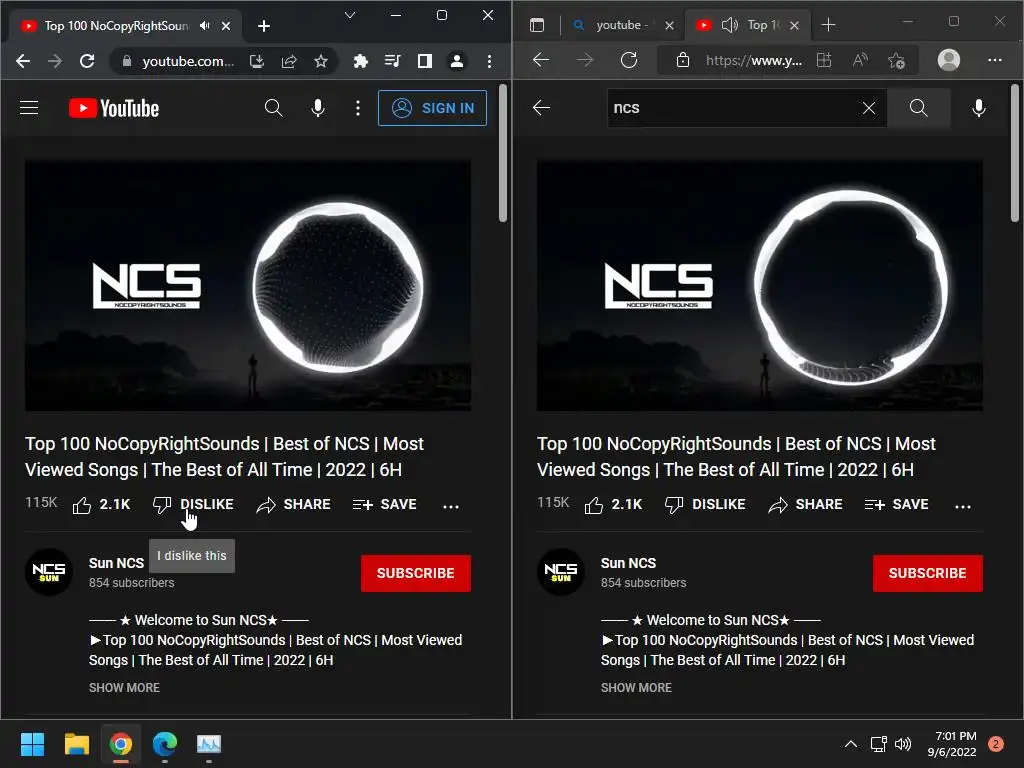Expand description with SHOW MORE in Edge window

(636, 688)
